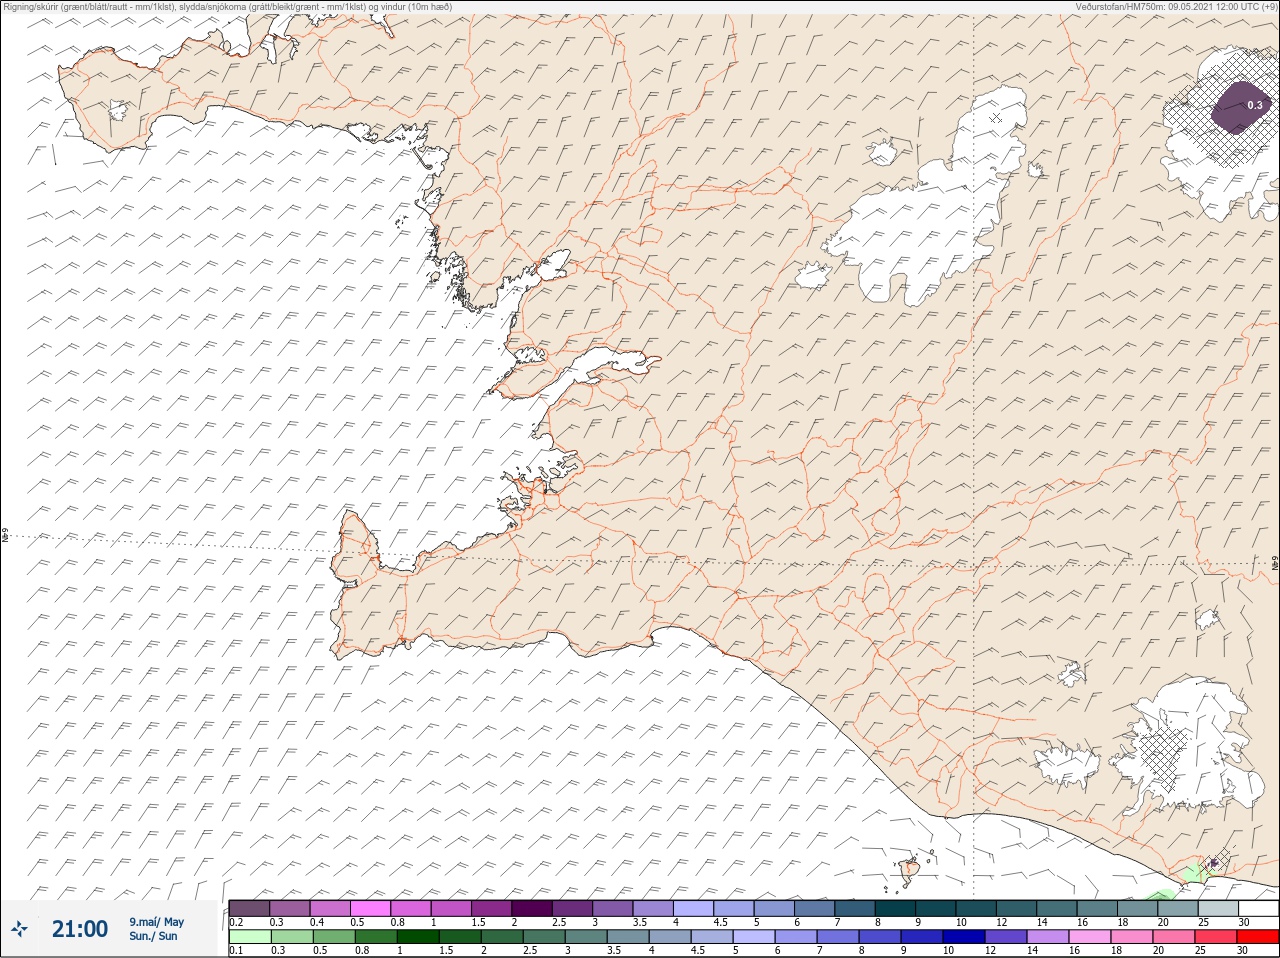Image resolution: width=1280 pixels, height=958 pixels.
Task: Select upper-row dark teal swatch labeled 9
Action: pyautogui.click(x=938, y=908)
